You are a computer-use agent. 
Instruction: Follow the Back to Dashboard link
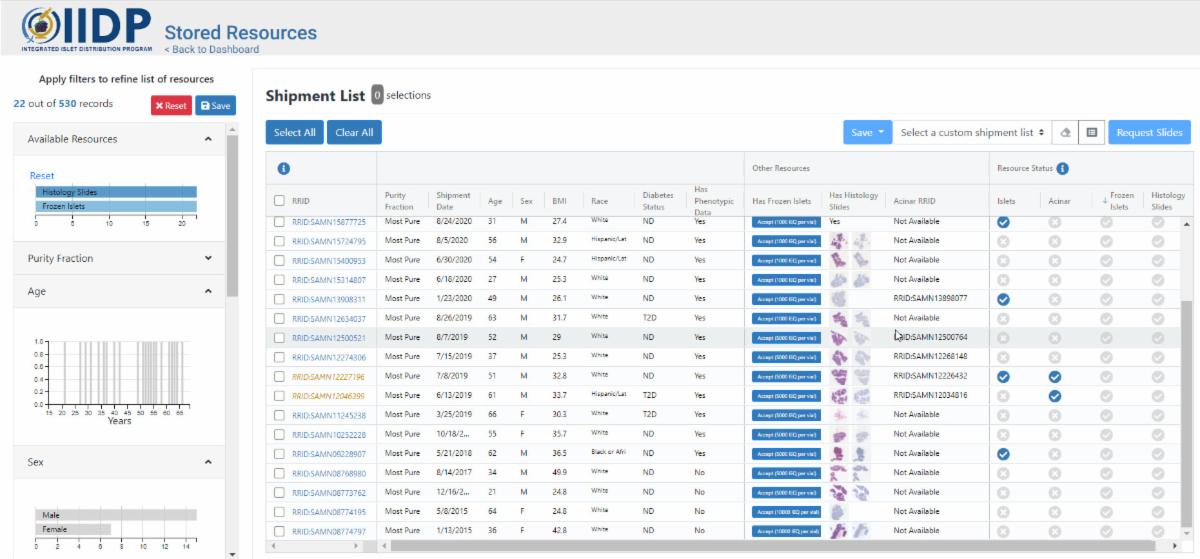coord(211,49)
